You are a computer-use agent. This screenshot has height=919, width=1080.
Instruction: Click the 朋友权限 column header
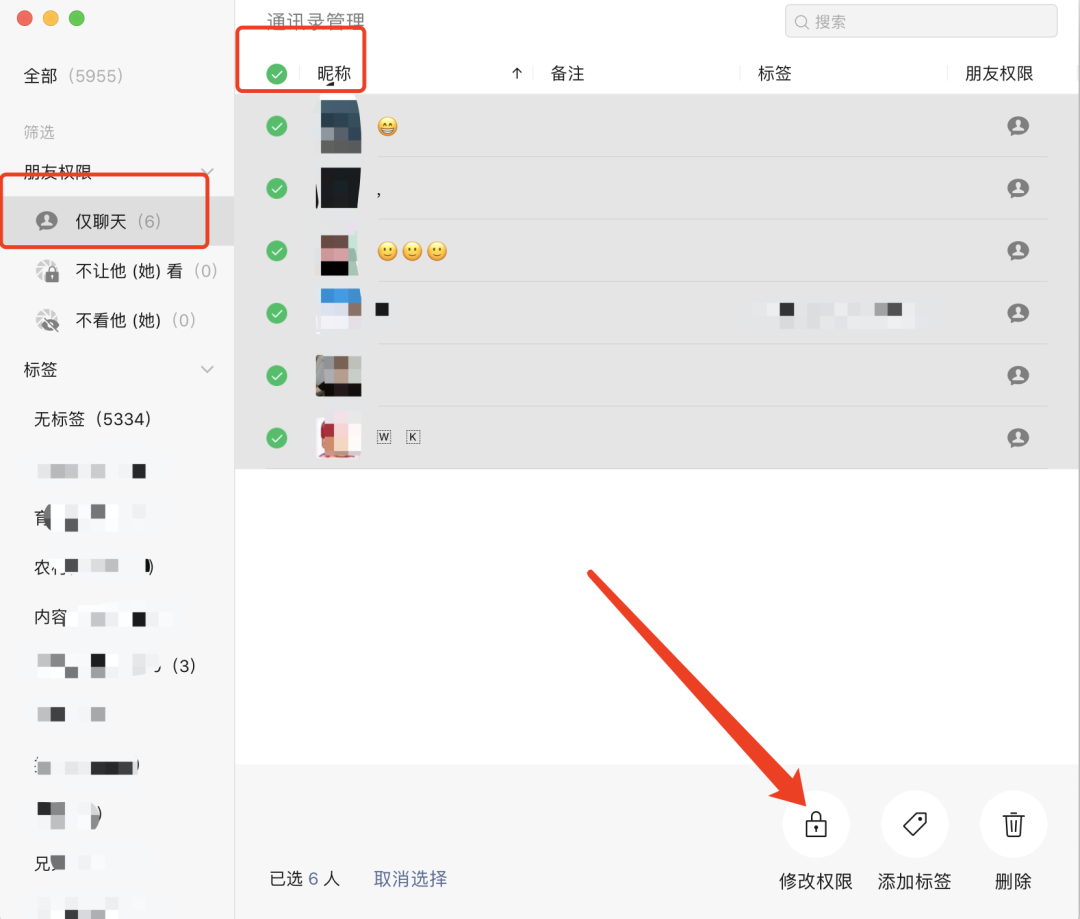tap(999, 74)
